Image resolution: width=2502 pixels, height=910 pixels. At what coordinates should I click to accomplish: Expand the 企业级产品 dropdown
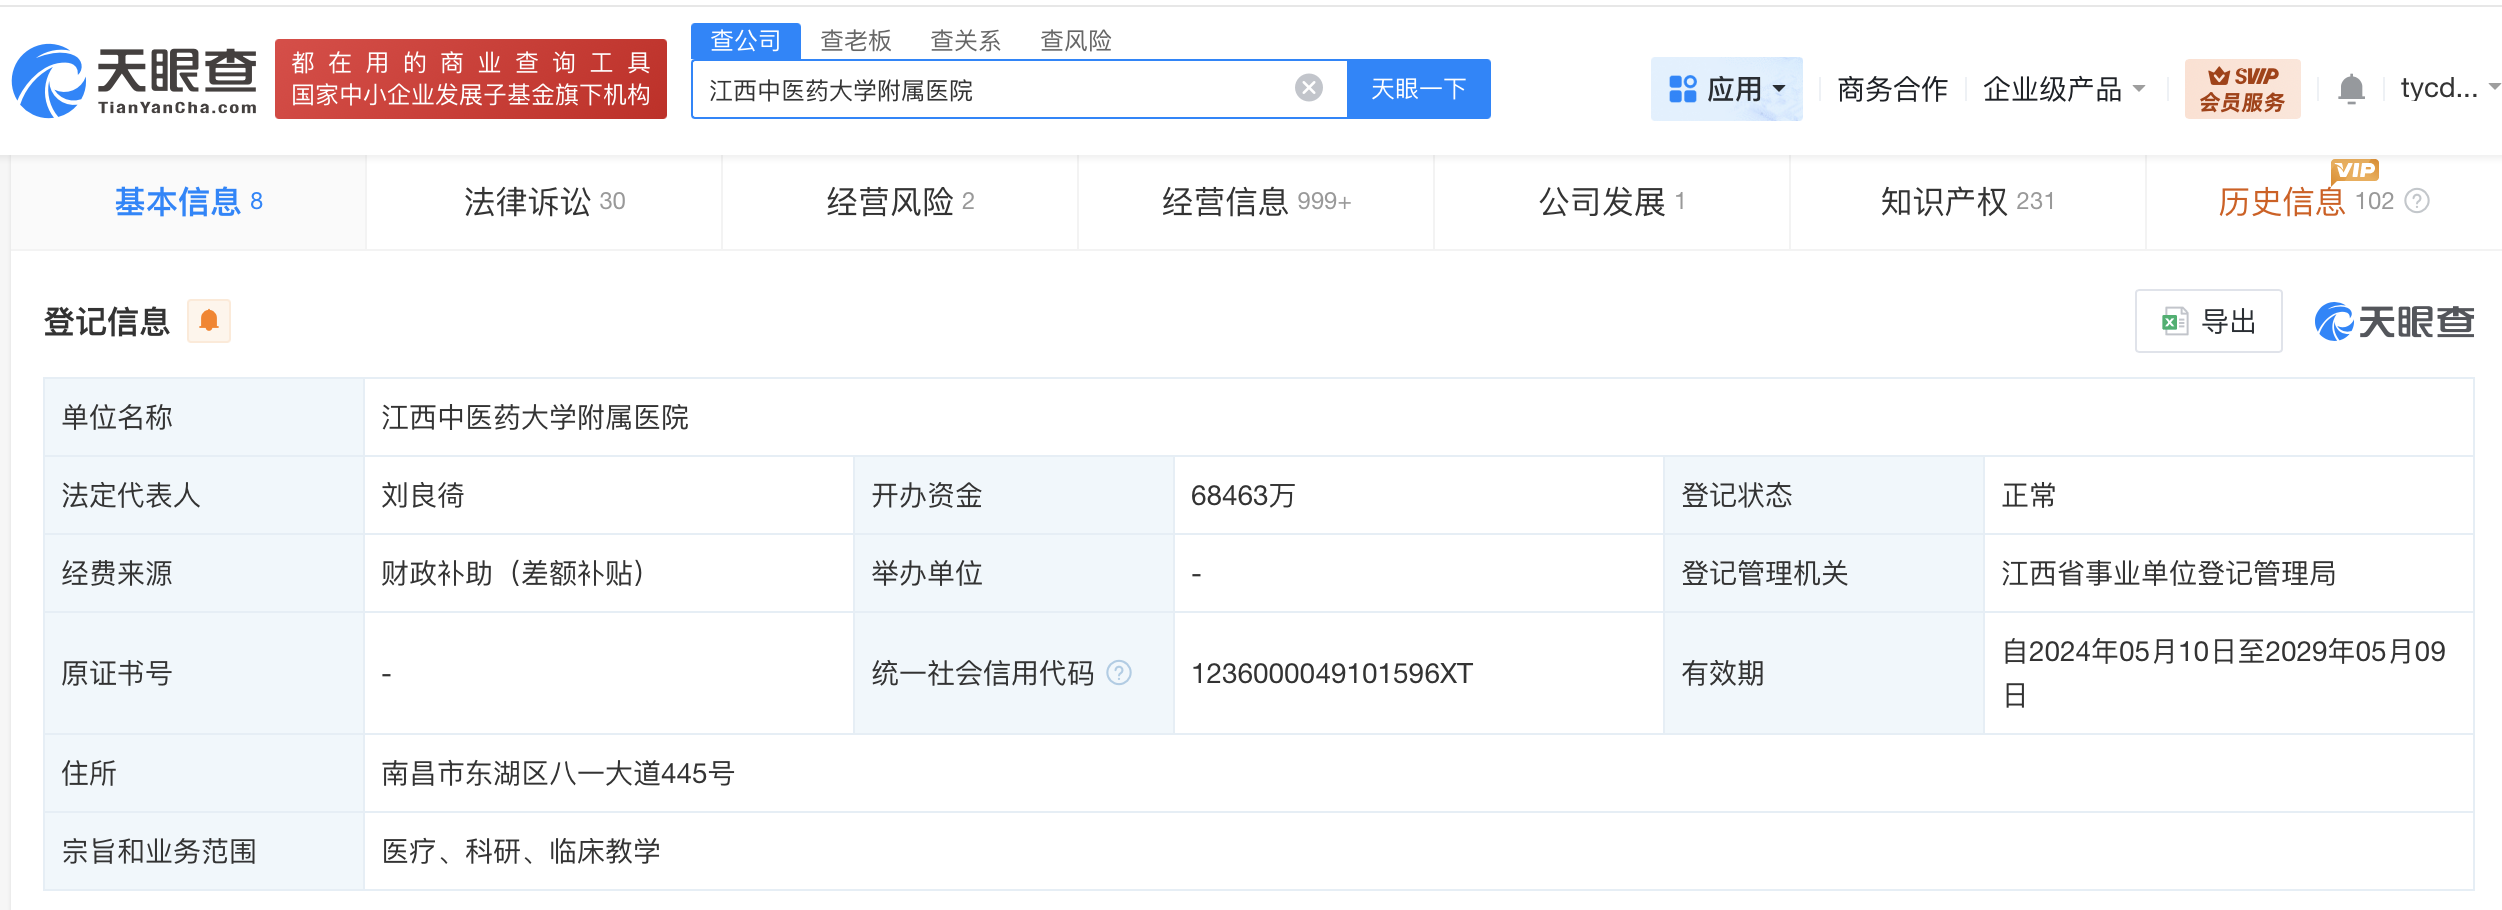pyautogui.click(x=2063, y=89)
